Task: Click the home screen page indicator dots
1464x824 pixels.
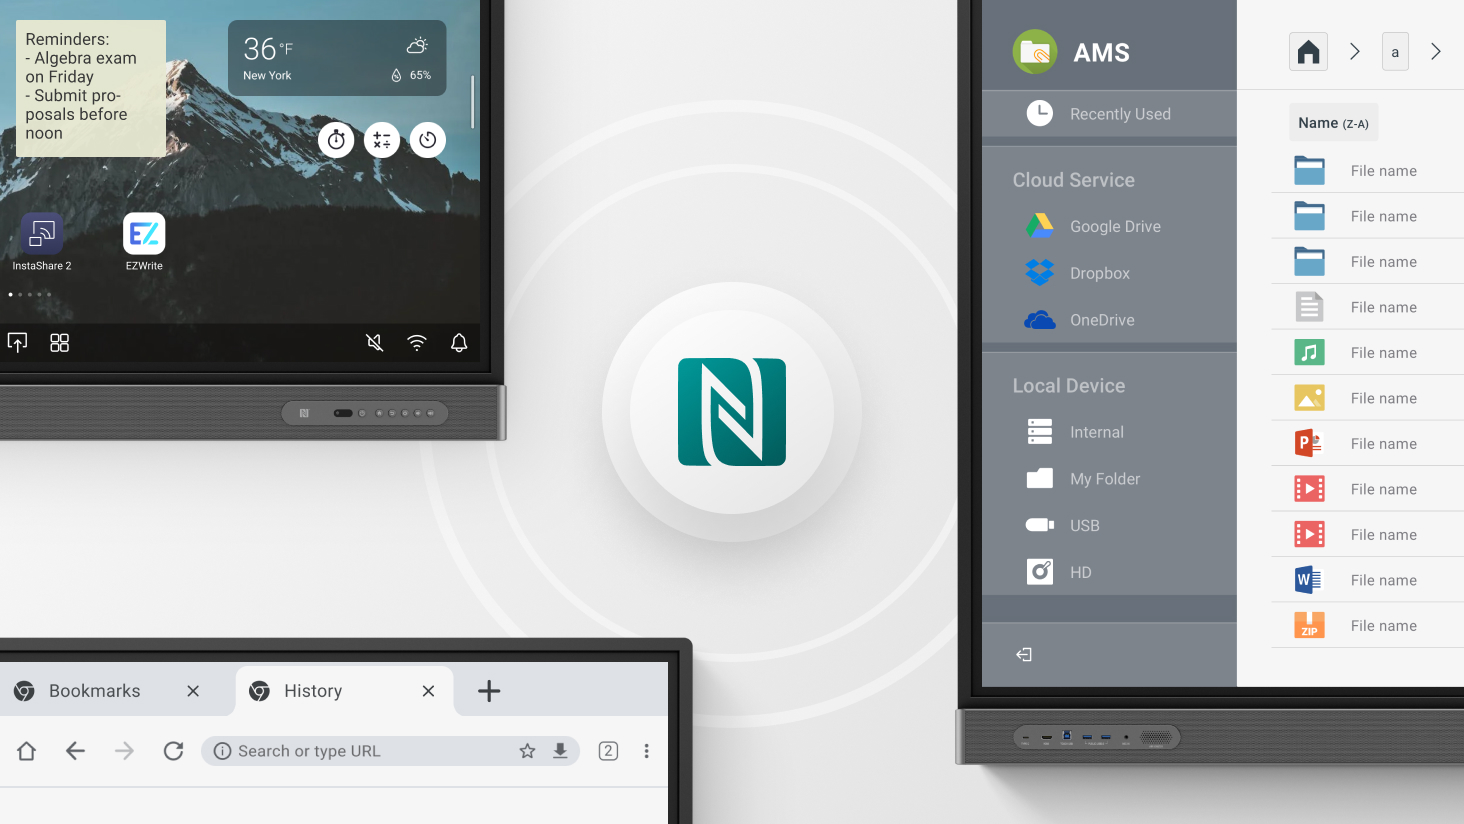Action: [29, 295]
